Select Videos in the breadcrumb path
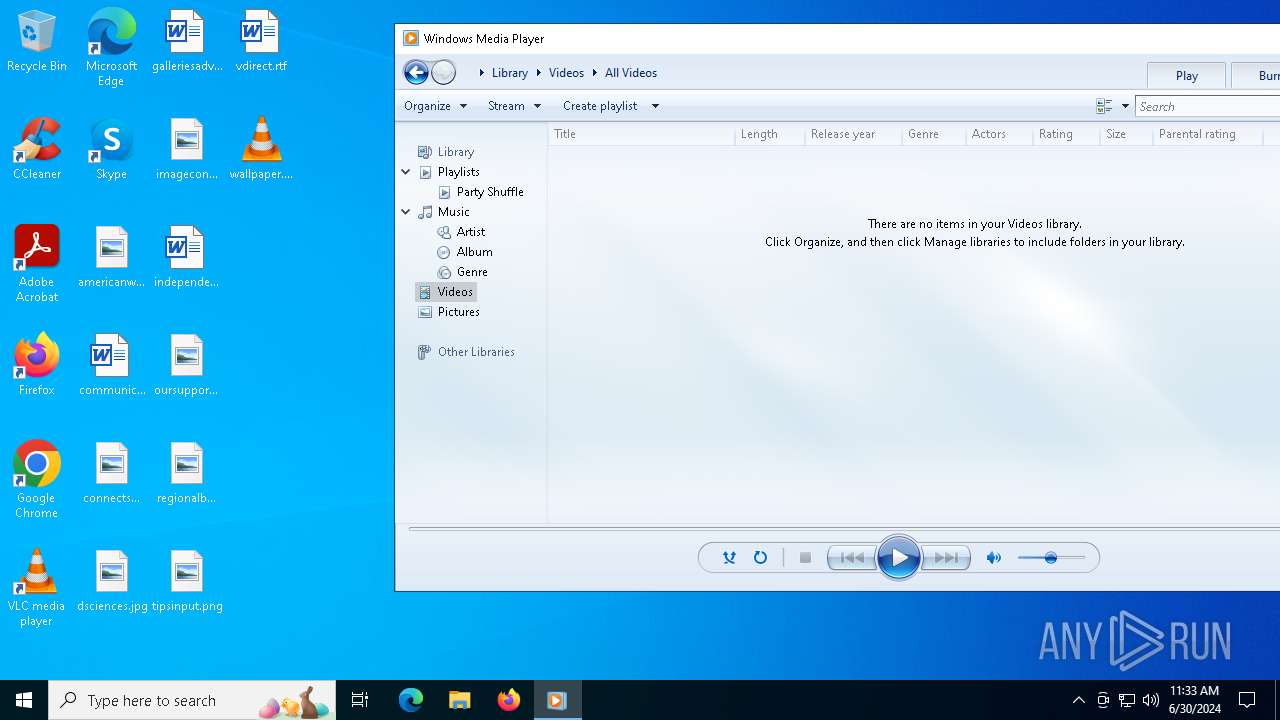 coord(566,73)
